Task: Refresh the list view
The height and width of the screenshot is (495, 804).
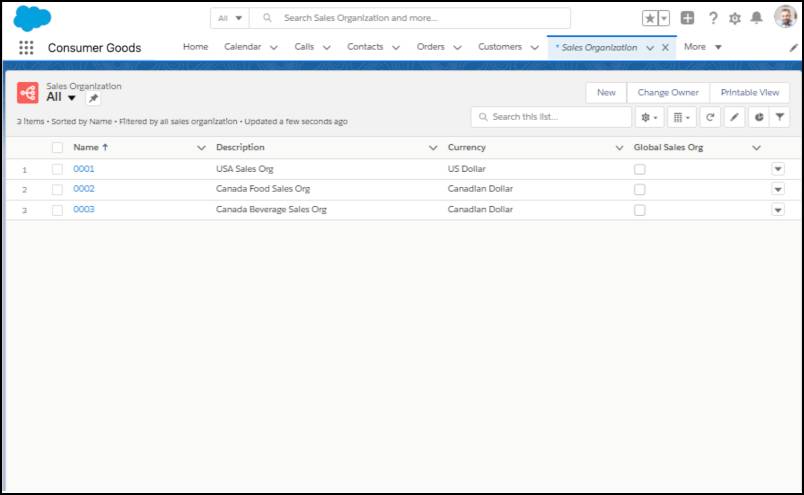Action: pyautogui.click(x=710, y=117)
